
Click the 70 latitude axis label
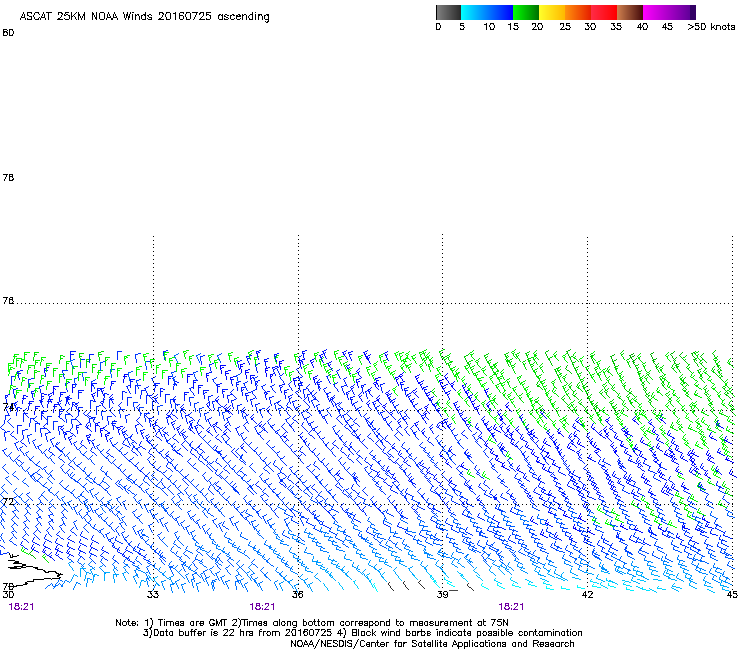[x=8, y=587]
